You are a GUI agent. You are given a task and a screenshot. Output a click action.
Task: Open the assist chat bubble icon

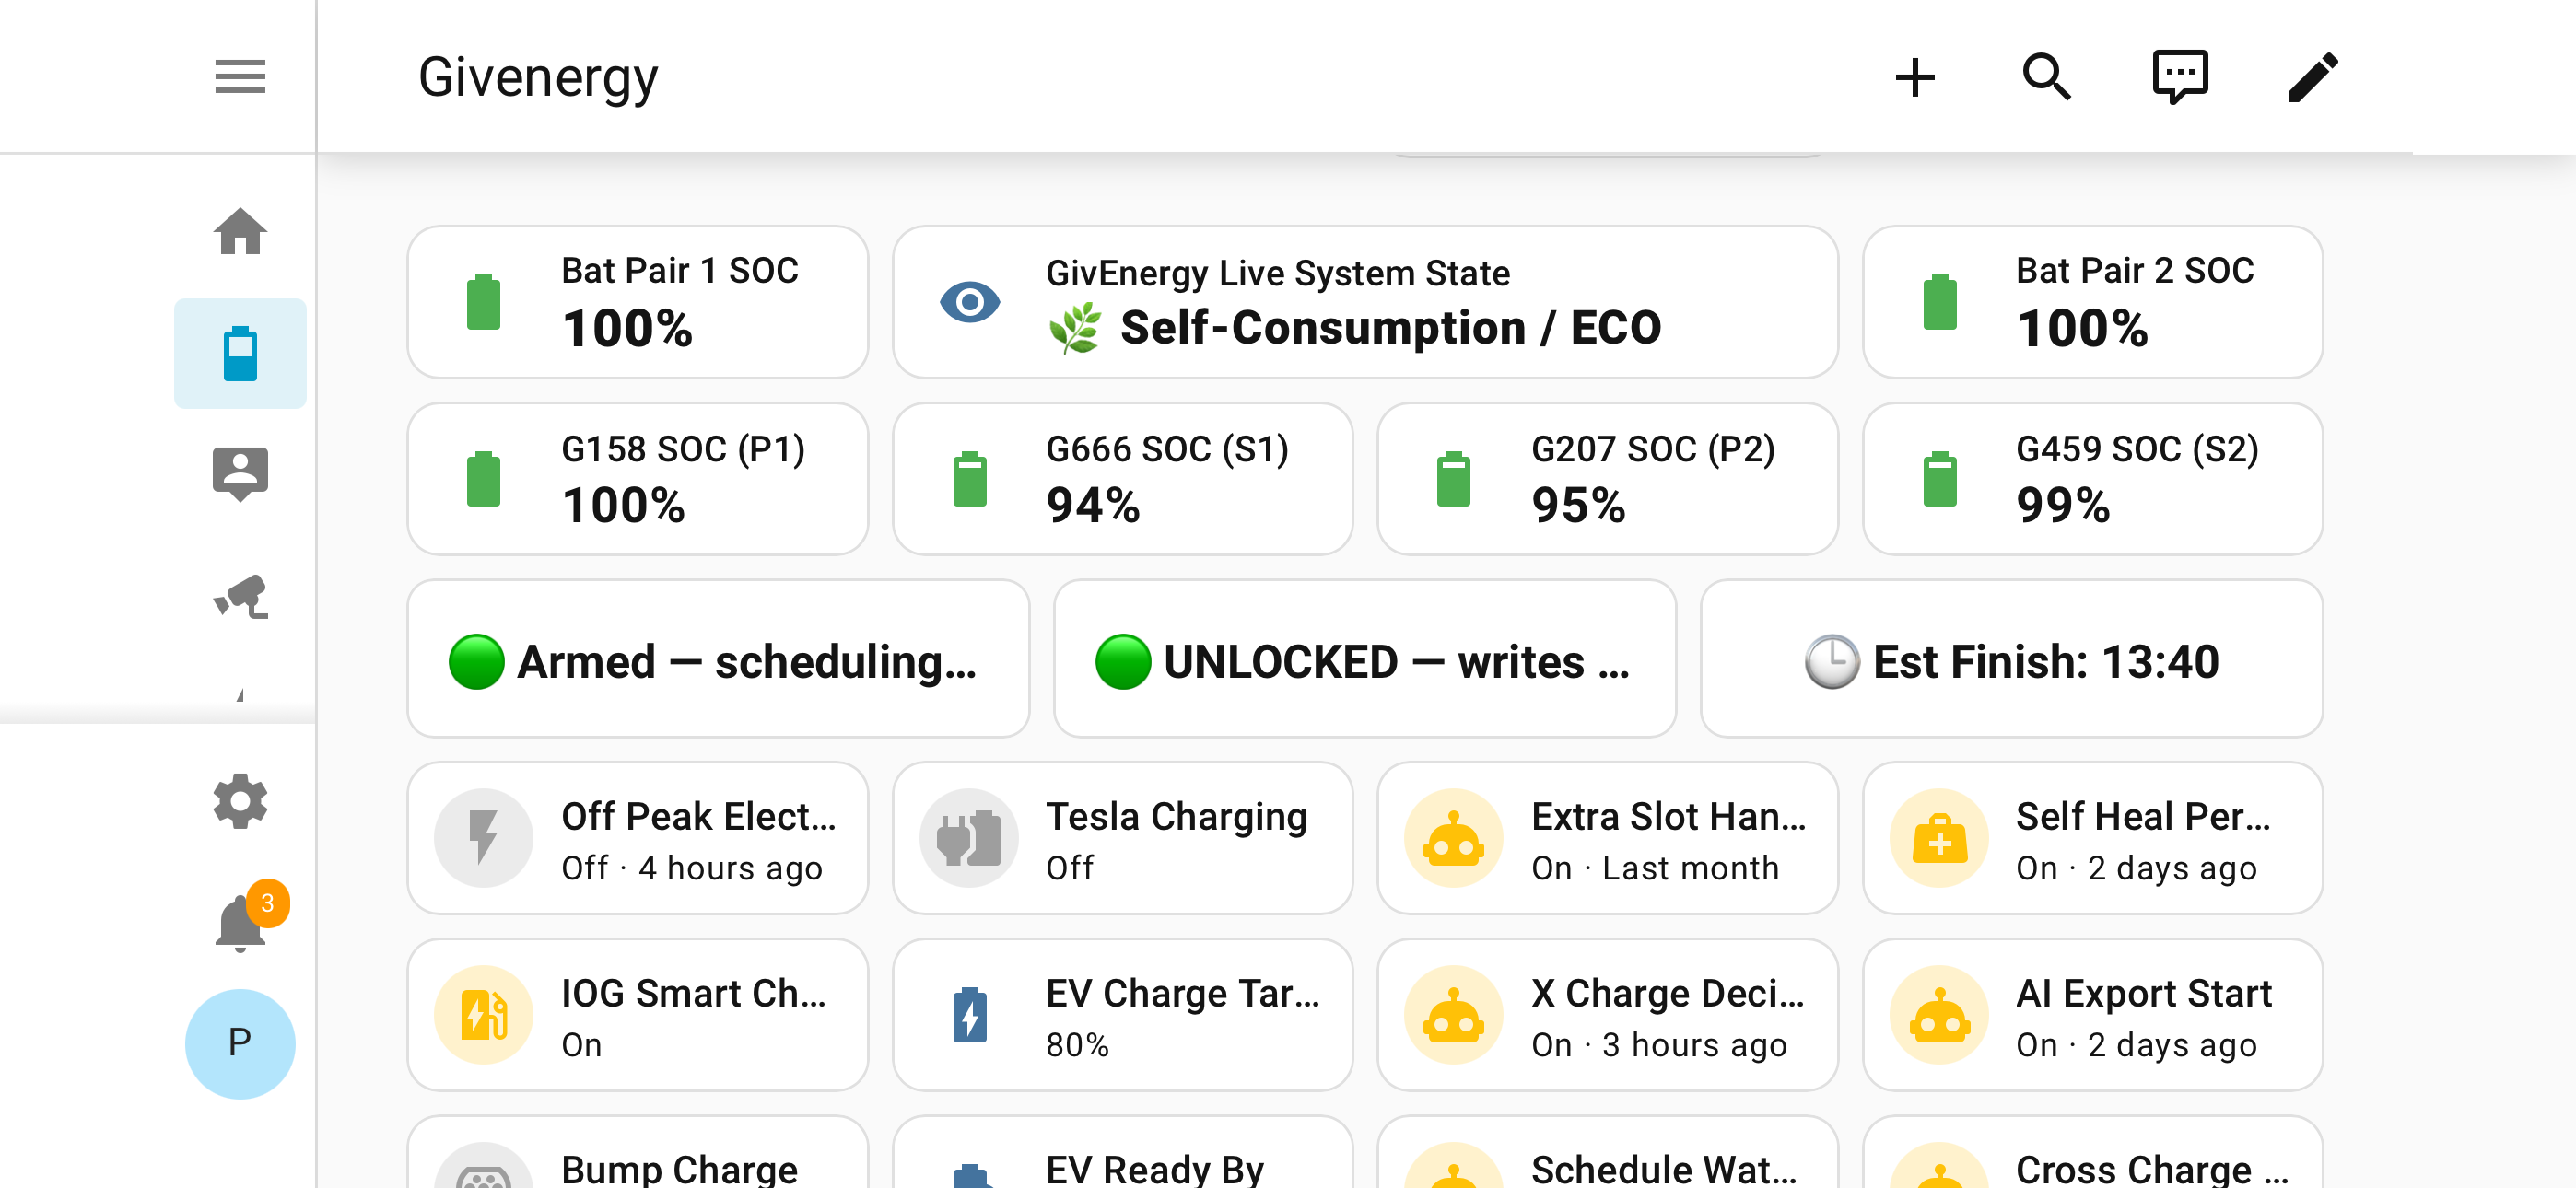pos(2180,77)
